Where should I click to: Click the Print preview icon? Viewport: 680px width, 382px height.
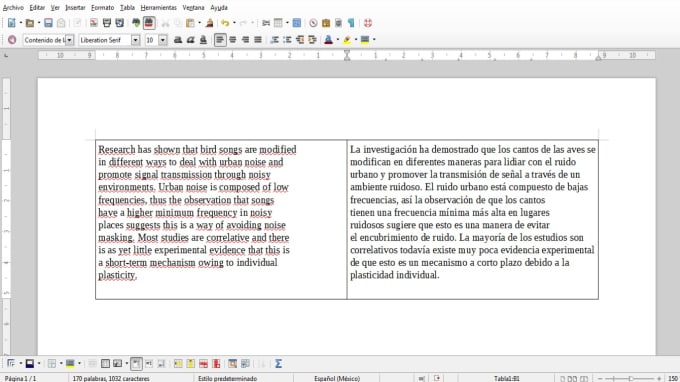(120, 23)
